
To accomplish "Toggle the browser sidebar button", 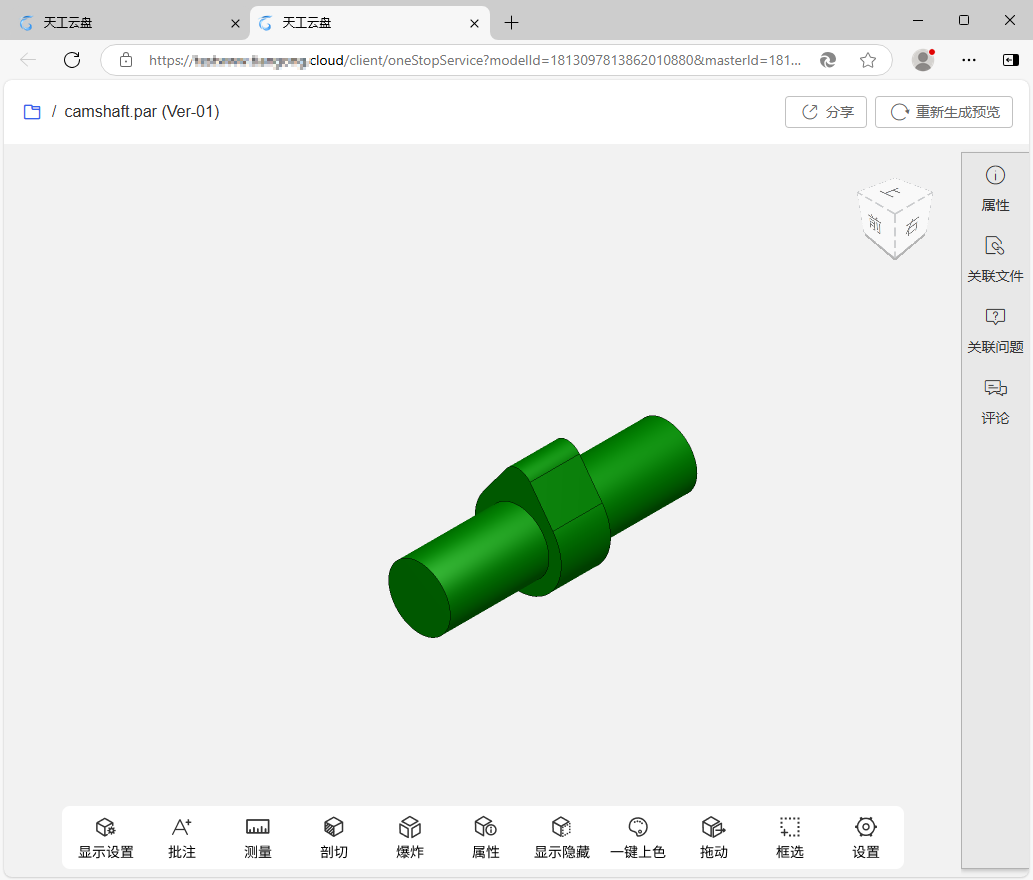I will (1011, 60).
